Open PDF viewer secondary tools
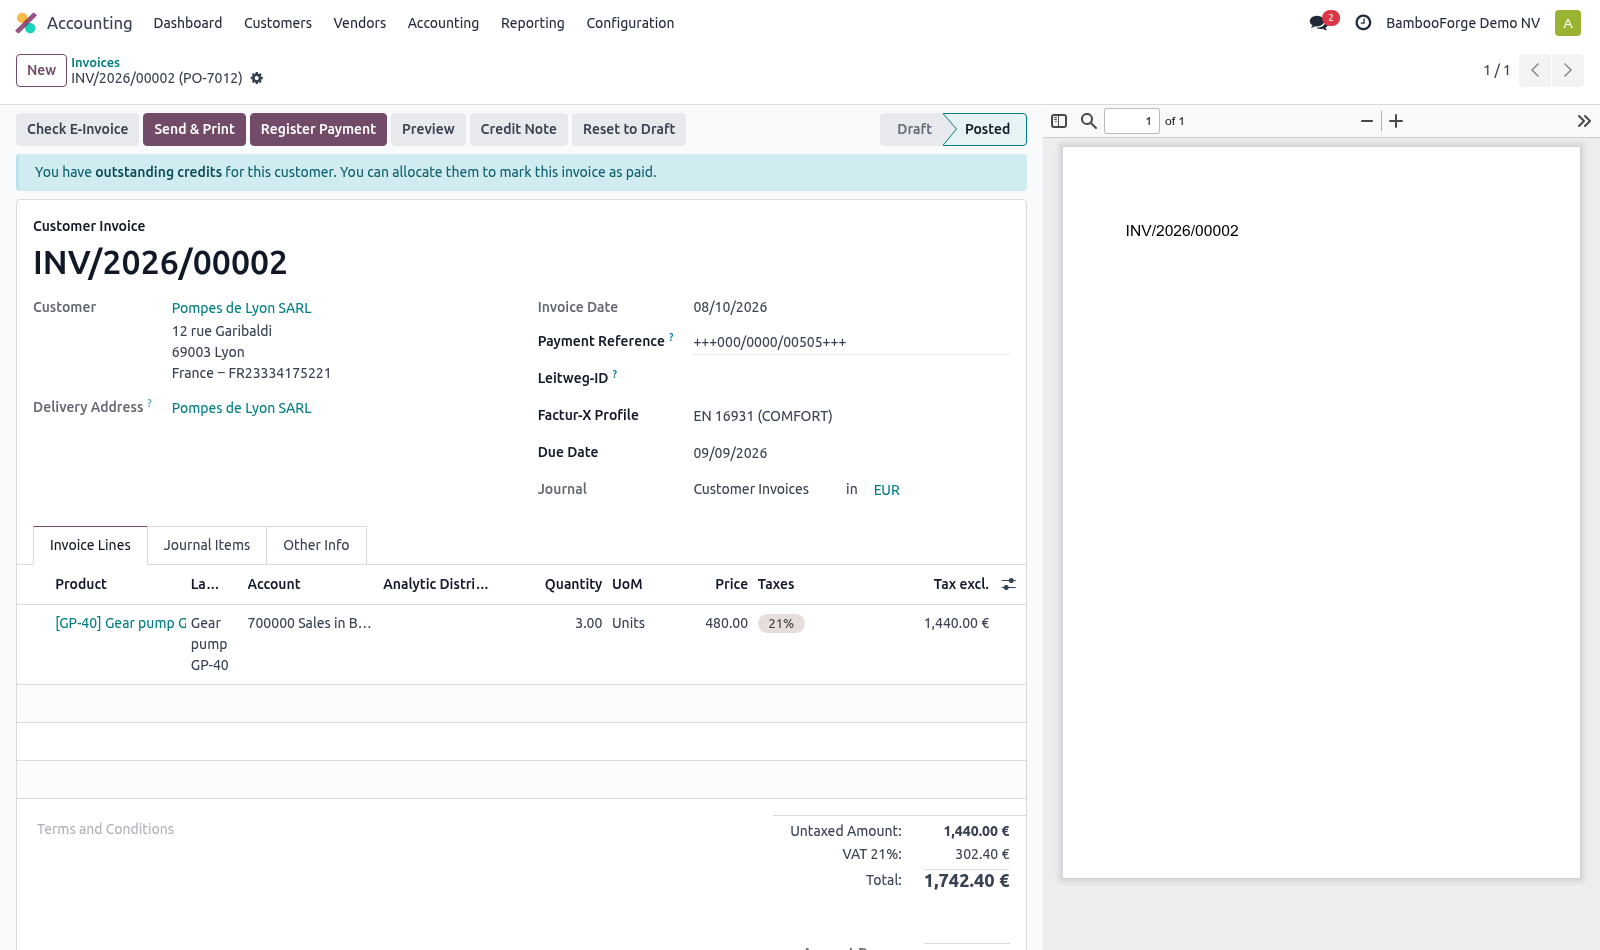Image resolution: width=1600 pixels, height=950 pixels. tap(1584, 121)
